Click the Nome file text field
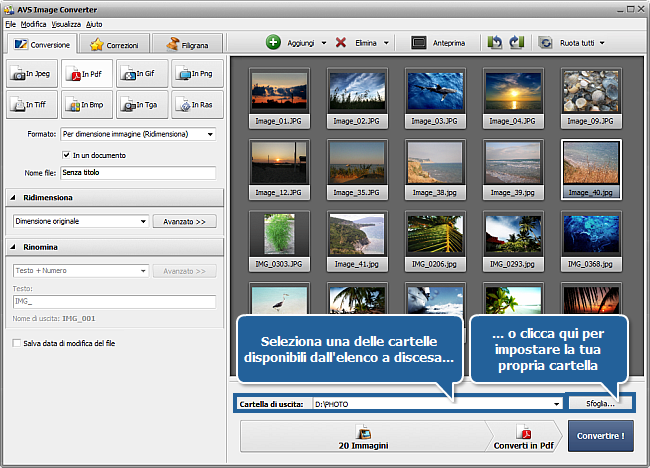Screen dimensions: 650x468 tap(137, 173)
